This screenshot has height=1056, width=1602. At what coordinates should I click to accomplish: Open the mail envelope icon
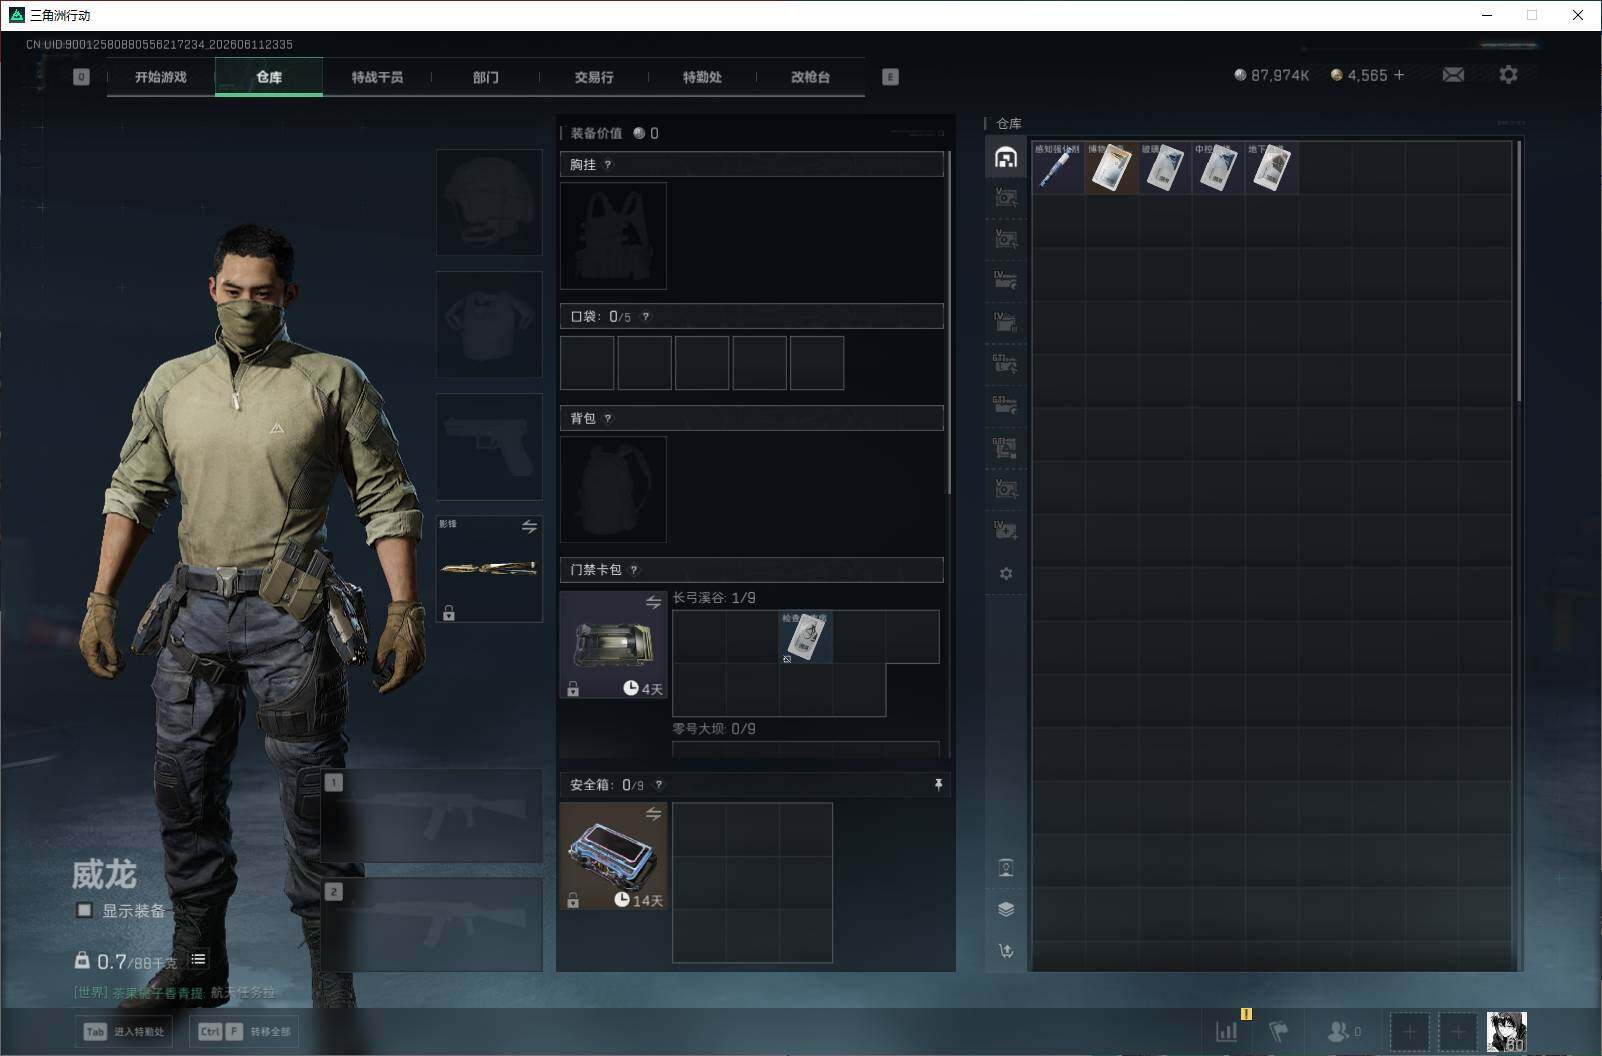[x=1453, y=75]
